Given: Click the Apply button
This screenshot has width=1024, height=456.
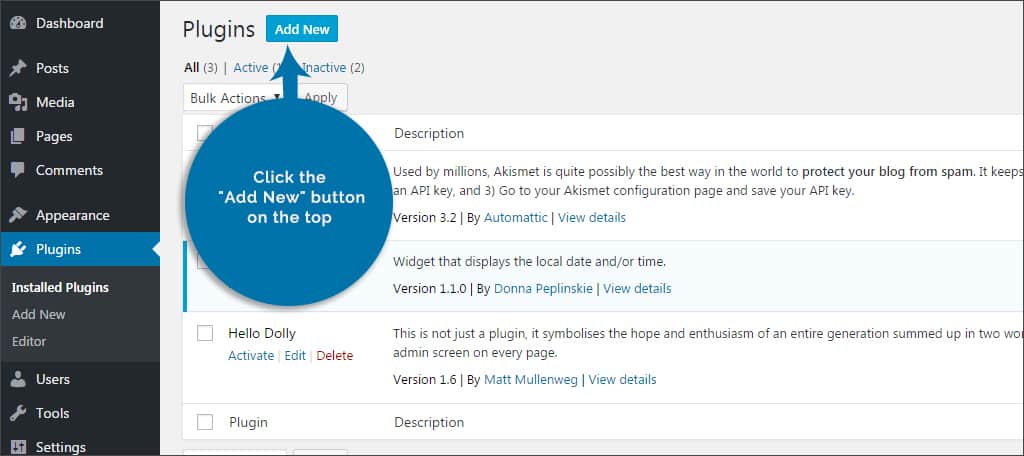Looking at the screenshot, I should [x=321, y=98].
